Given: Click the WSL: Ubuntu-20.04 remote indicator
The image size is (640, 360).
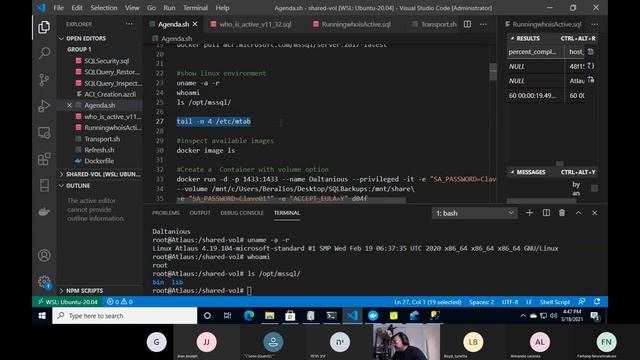Looking at the screenshot, I should (68, 302).
